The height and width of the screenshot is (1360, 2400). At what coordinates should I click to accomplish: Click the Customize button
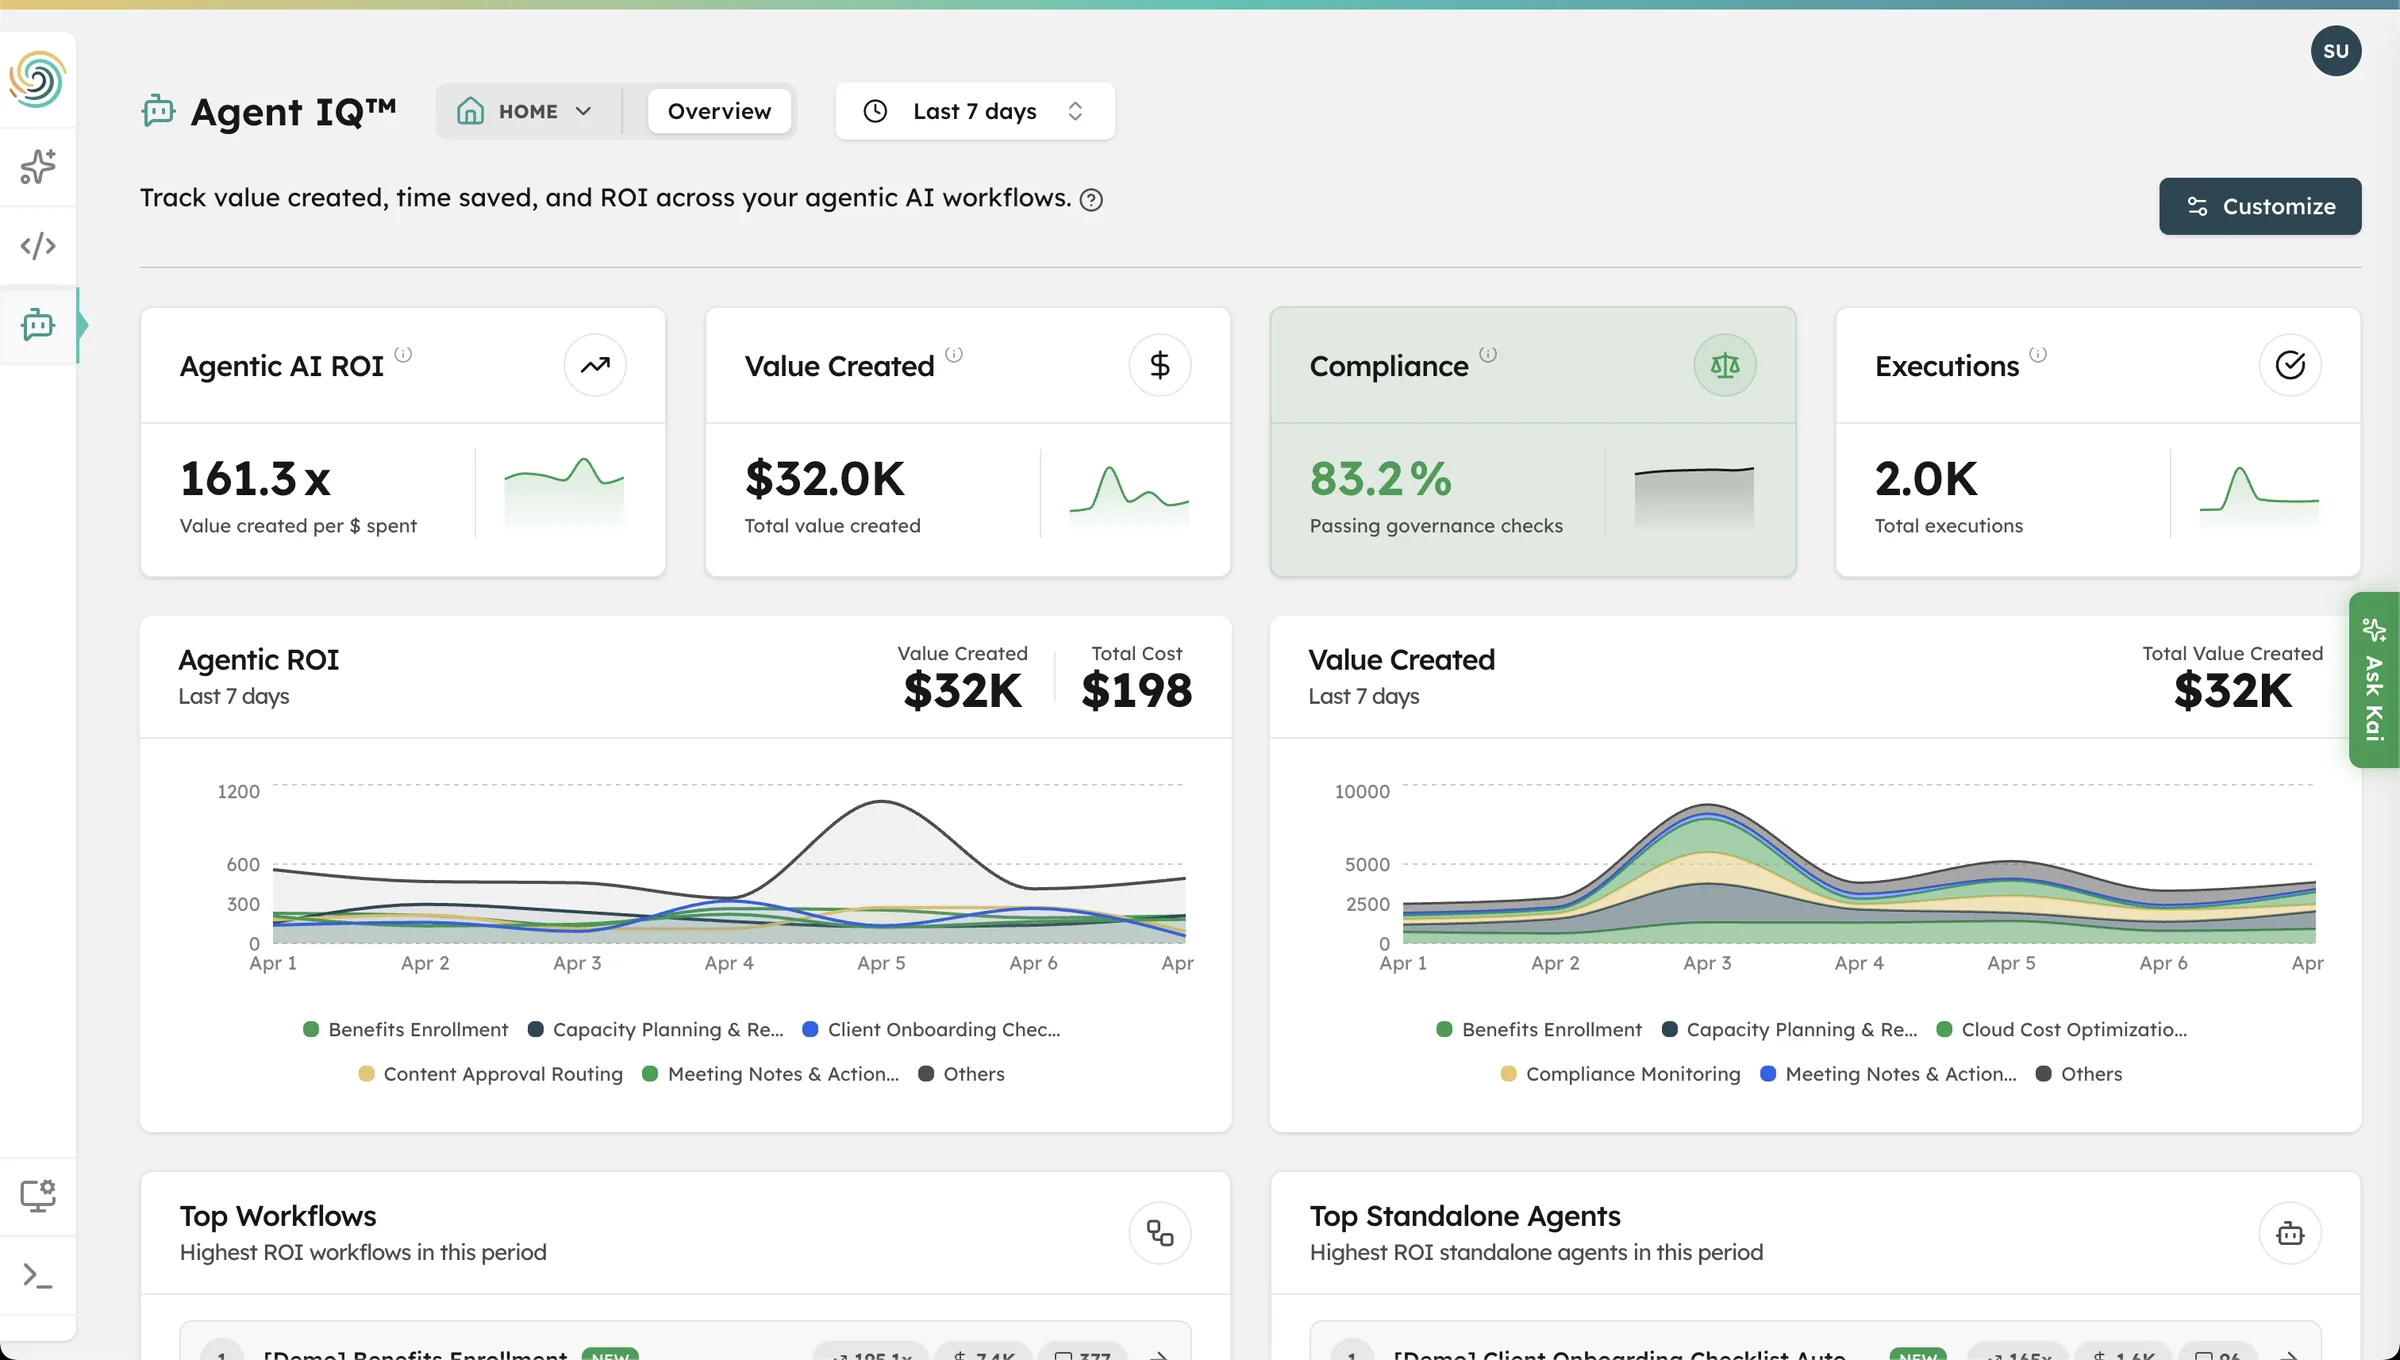click(2260, 206)
